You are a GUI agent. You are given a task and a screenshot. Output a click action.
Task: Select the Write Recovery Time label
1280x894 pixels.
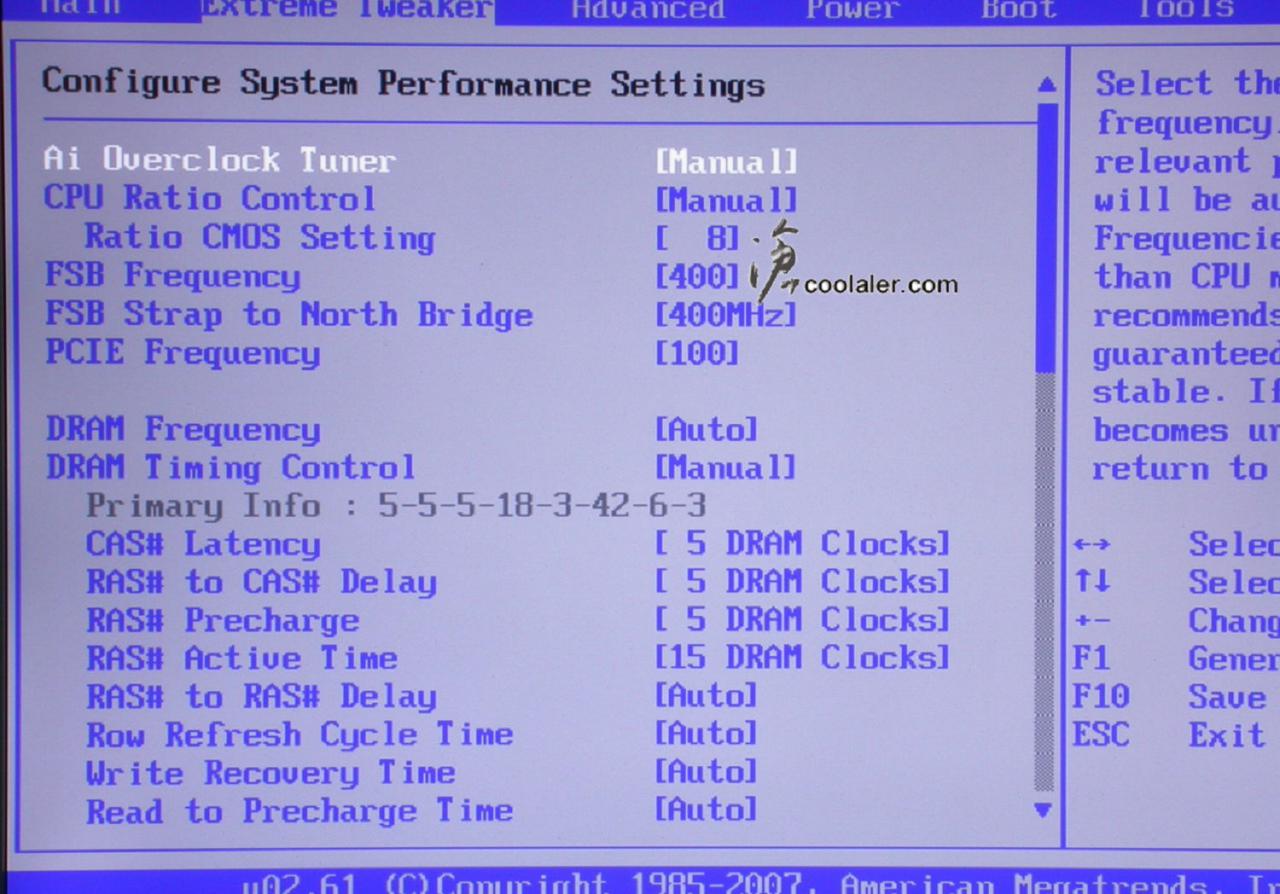tap(270, 773)
